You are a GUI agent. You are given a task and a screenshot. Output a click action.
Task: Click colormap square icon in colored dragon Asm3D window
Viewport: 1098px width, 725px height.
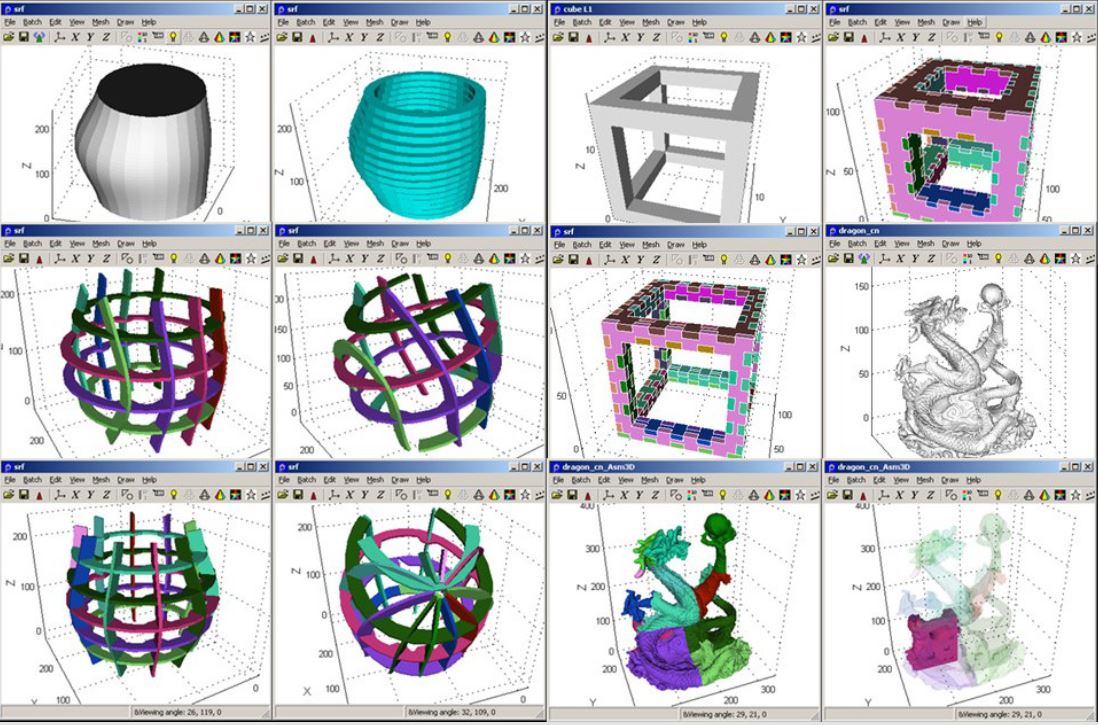(784, 495)
